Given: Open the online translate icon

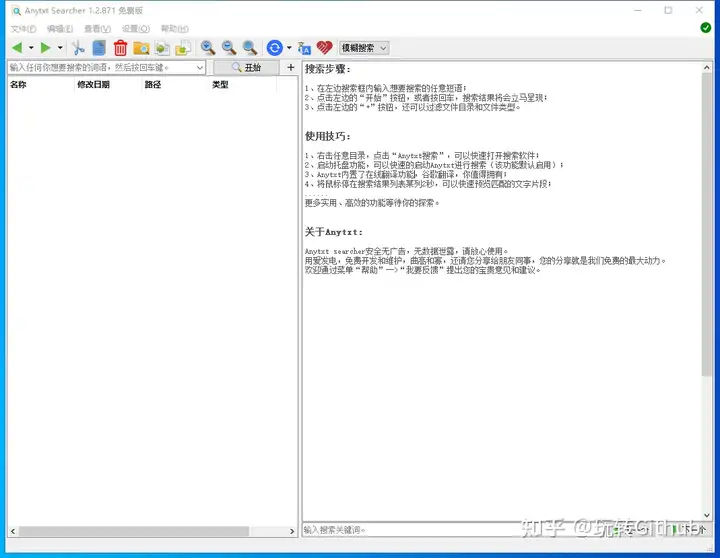Looking at the screenshot, I should pos(304,48).
